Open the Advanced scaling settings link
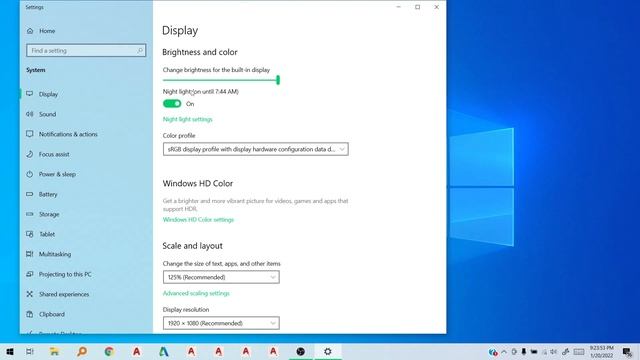This screenshot has width=640, height=360. click(196, 293)
